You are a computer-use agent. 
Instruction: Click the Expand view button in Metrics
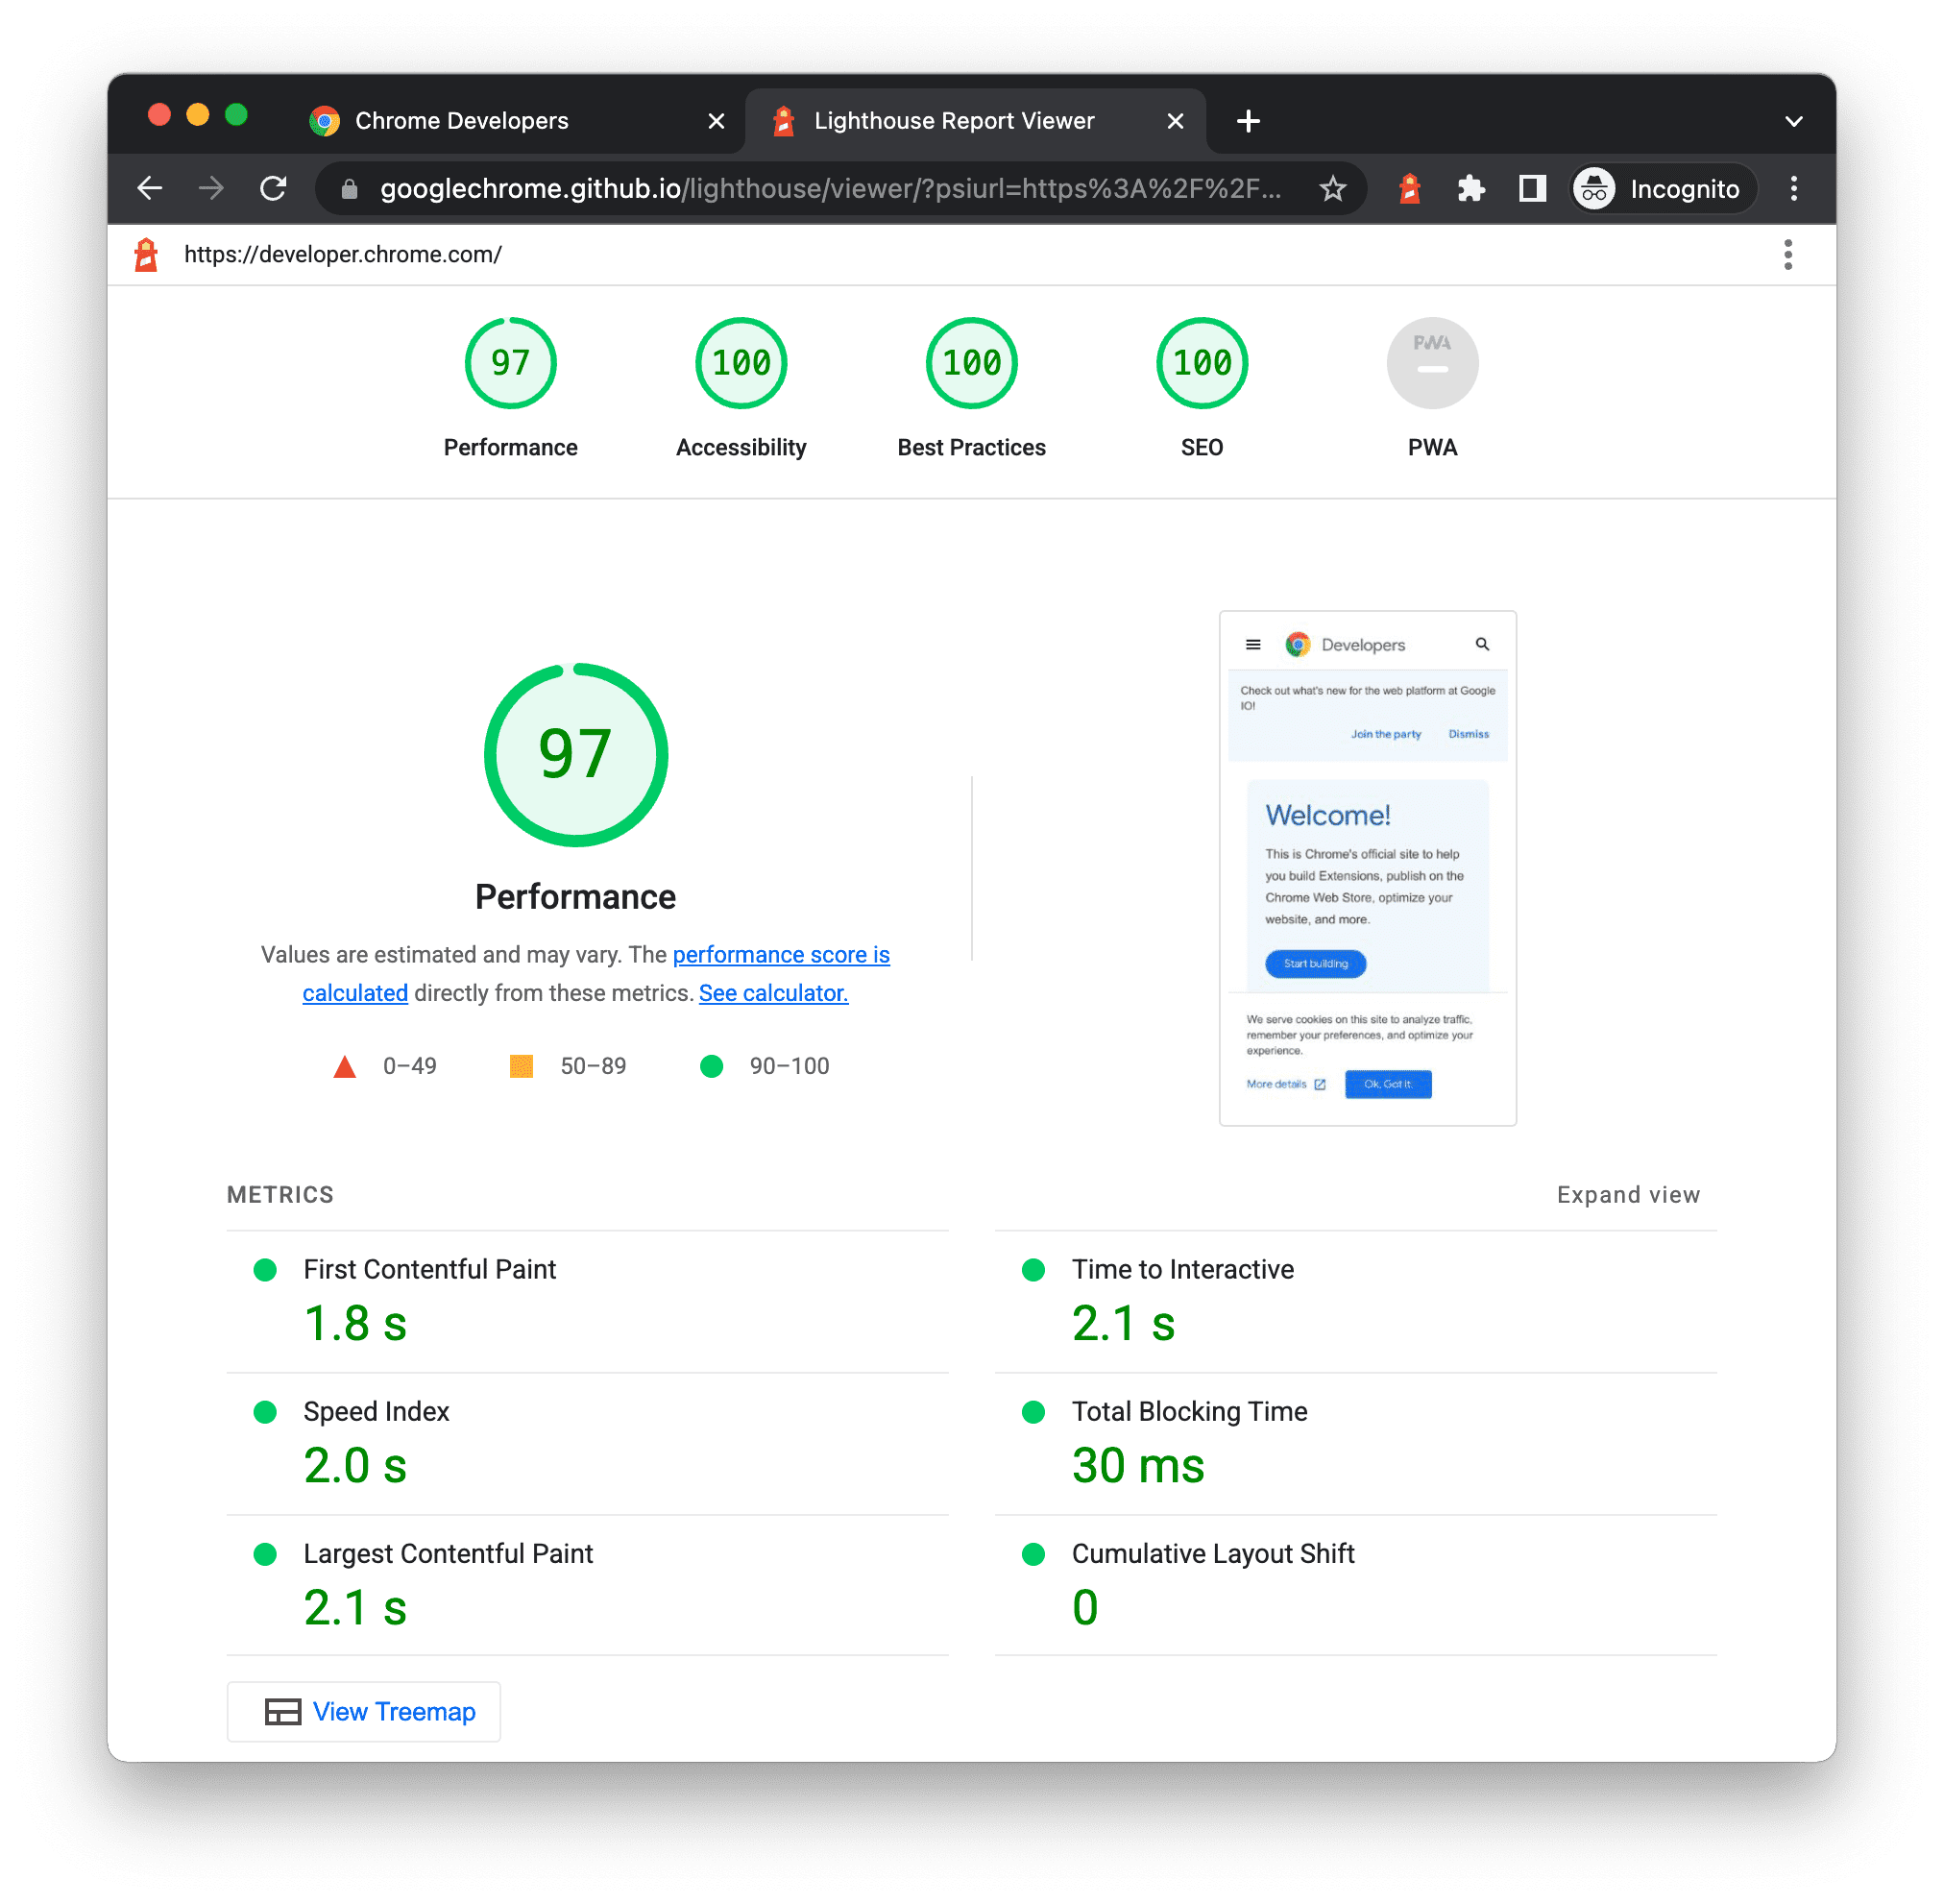pos(1627,1194)
